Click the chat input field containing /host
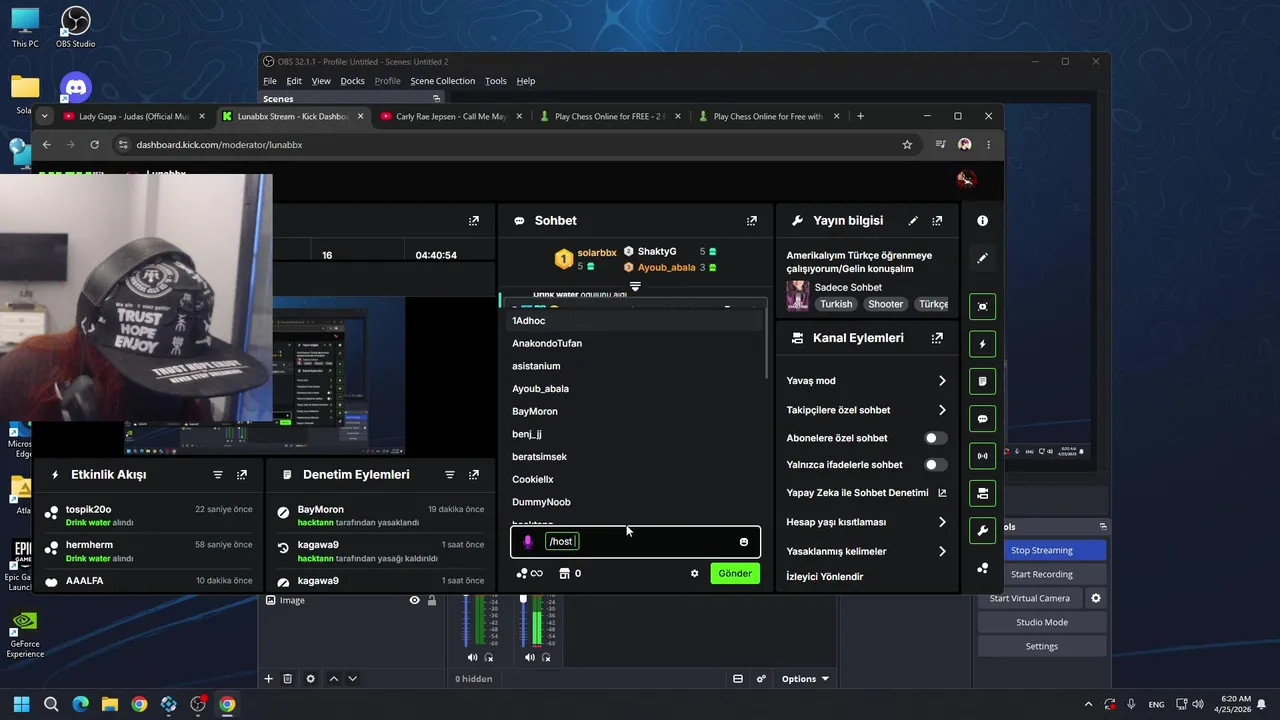This screenshot has height=720, width=1280. 635,542
